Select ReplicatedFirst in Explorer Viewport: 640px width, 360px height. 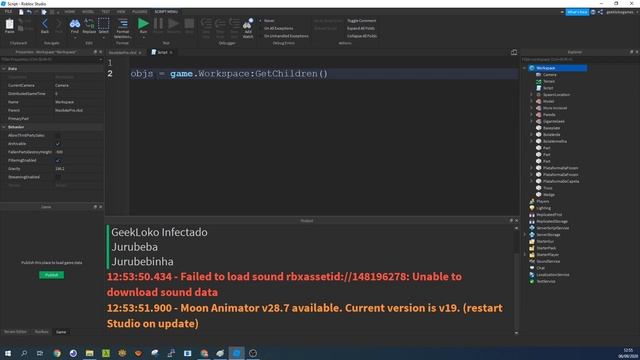click(549, 215)
